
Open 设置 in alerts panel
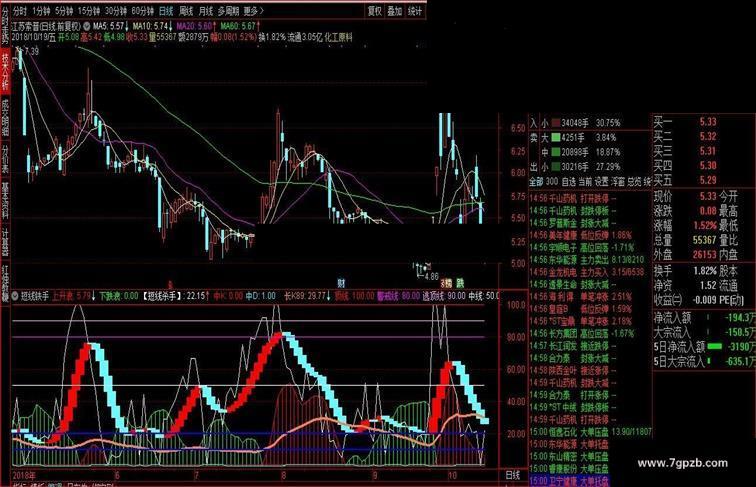(x=601, y=182)
